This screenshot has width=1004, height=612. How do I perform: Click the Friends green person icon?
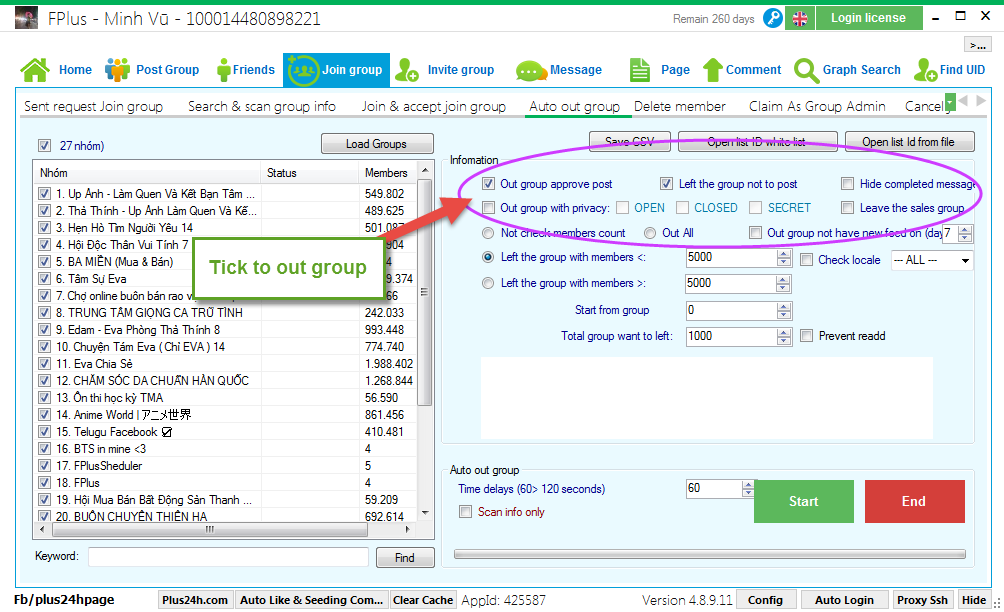pyautogui.click(x=223, y=70)
